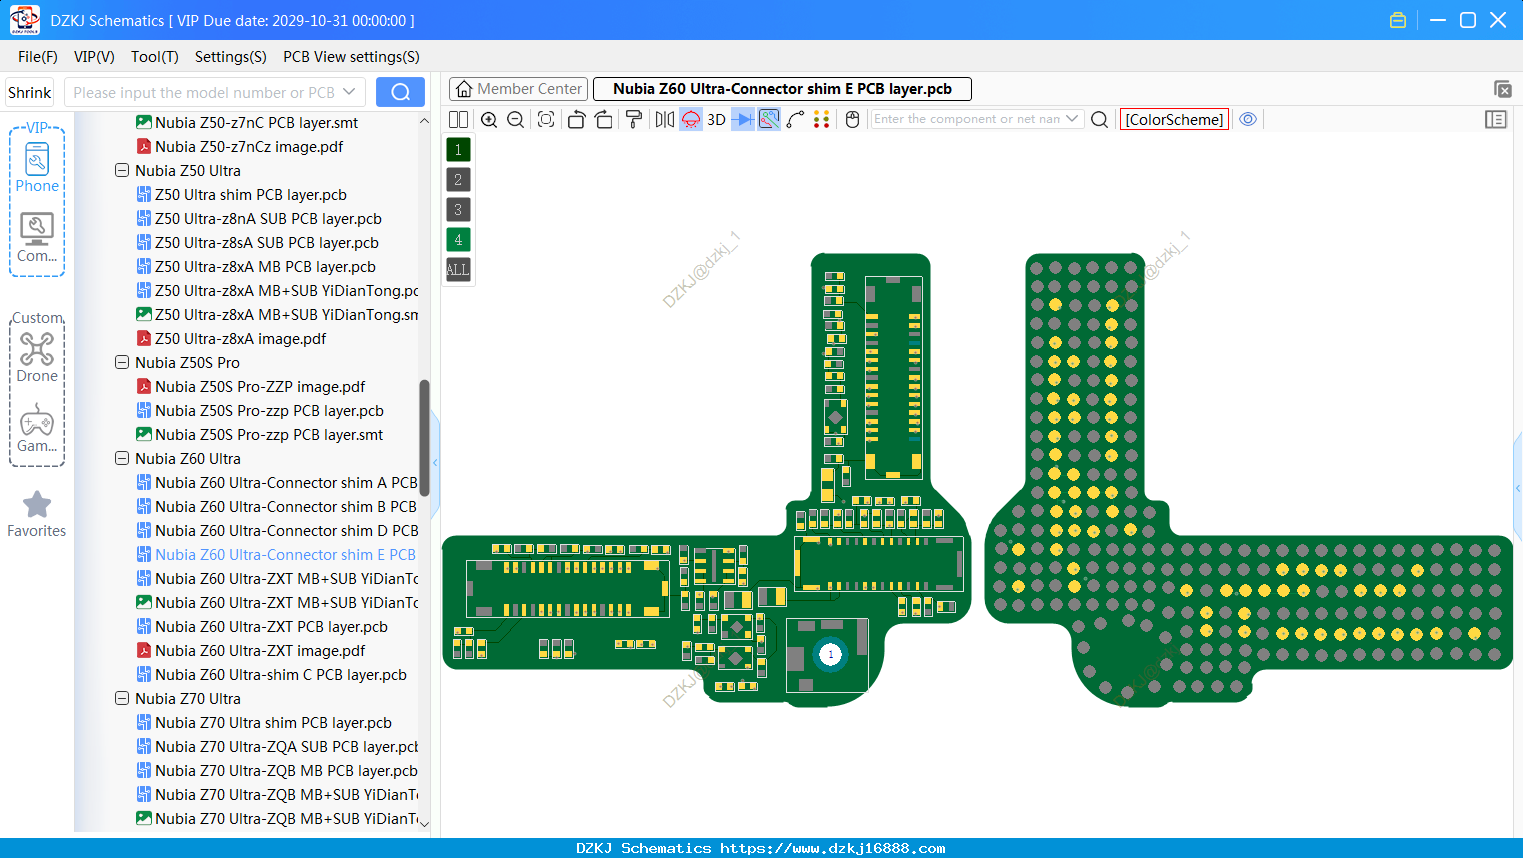Toggle split view layout icon
This screenshot has width=1523, height=858.
tap(459, 119)
